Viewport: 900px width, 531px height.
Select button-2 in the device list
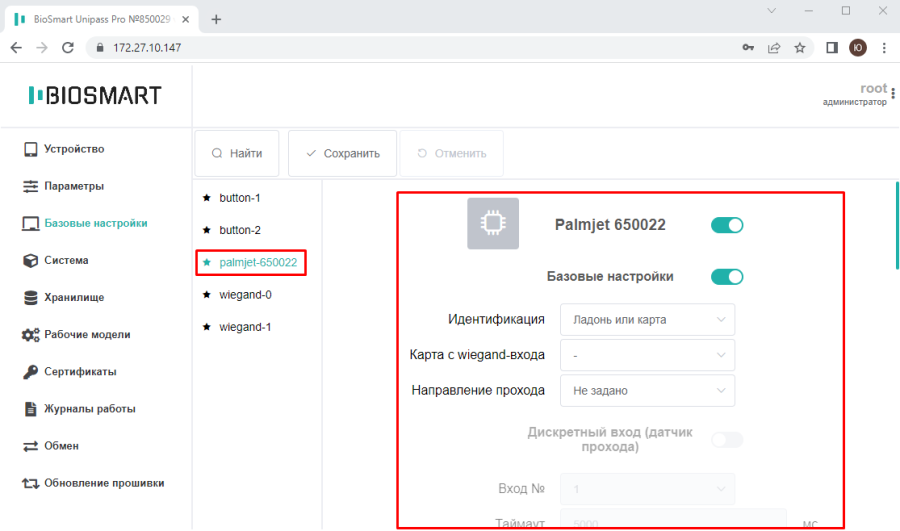[x=240, y=230]
